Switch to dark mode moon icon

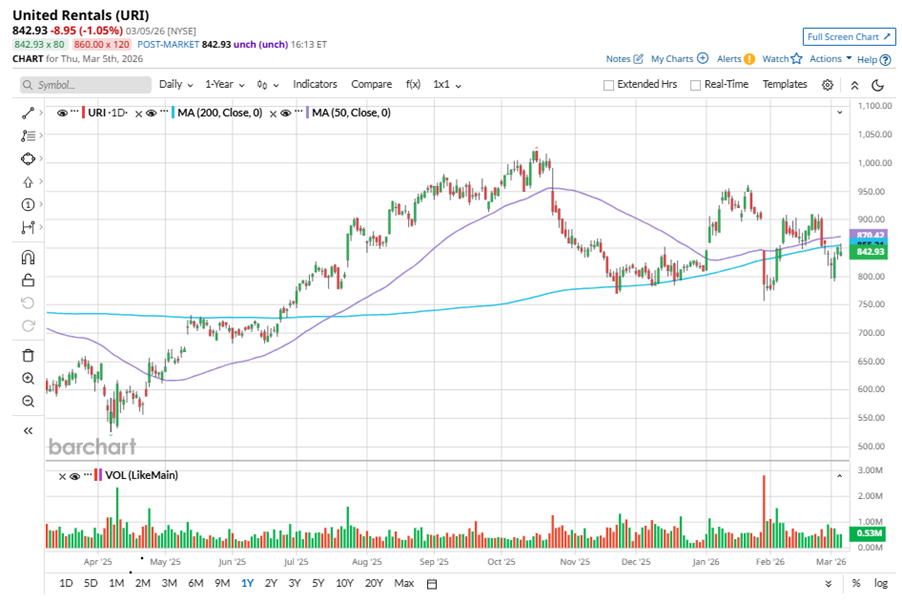(x=878, y=85)
